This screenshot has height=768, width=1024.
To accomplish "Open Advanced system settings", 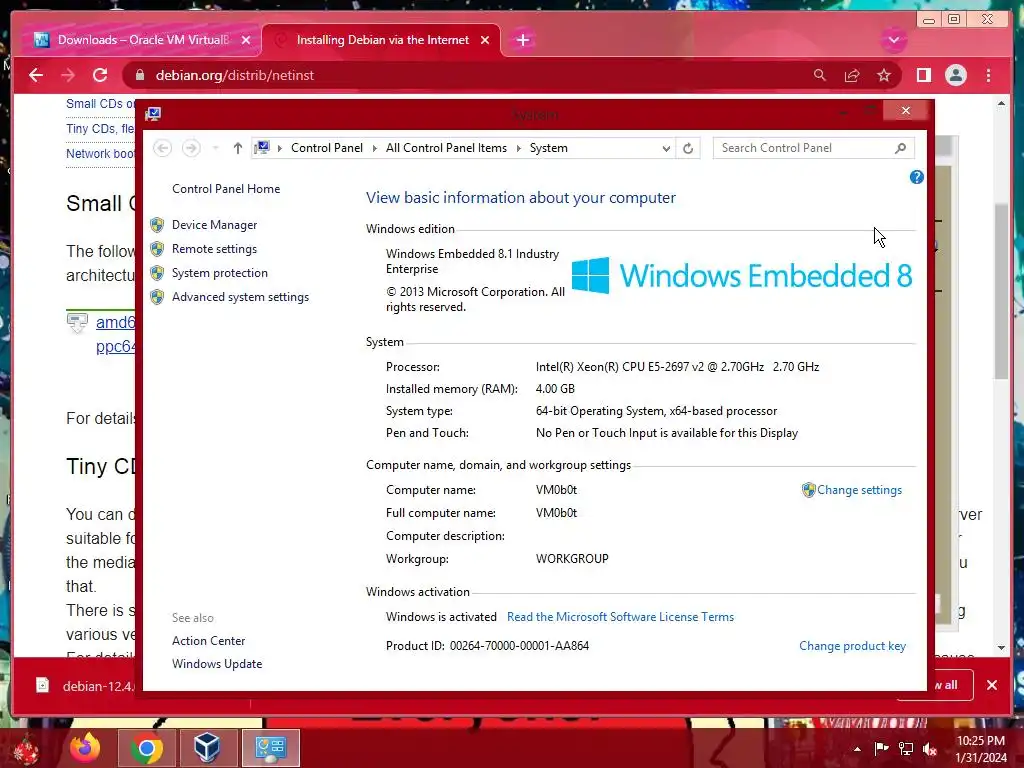I will pyautogui.click(x=240, y=297).
